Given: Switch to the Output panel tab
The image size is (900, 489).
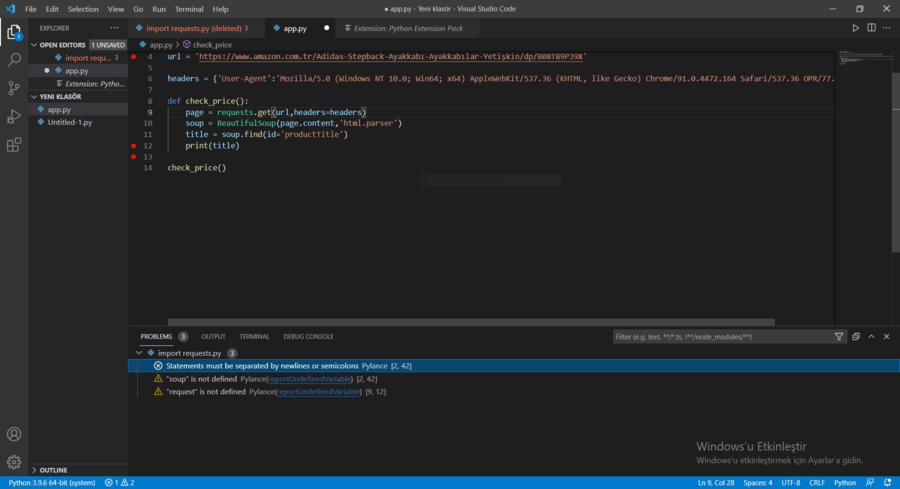Looking at the screenshot, I should pos(213,337).
